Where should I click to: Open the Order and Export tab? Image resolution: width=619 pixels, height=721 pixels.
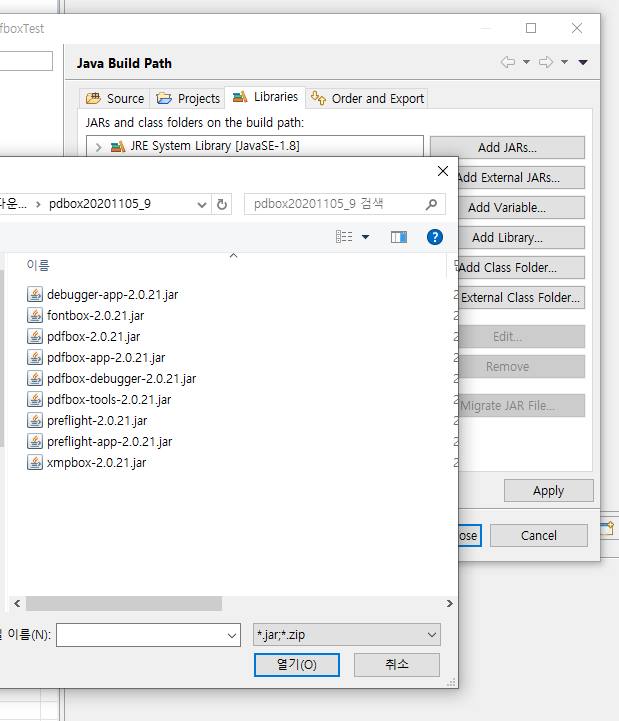coord(367,98)
